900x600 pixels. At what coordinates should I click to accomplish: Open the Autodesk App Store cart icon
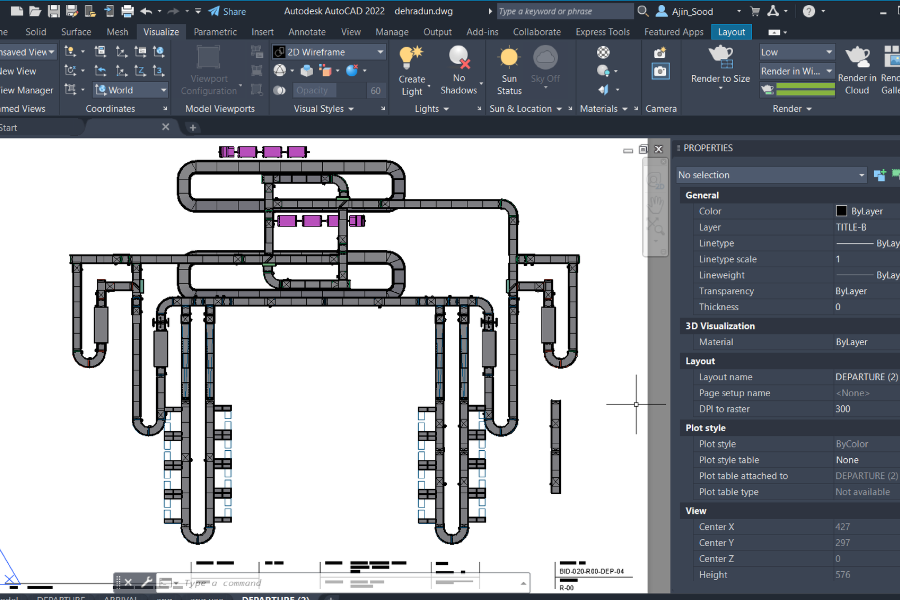(755, 11)
